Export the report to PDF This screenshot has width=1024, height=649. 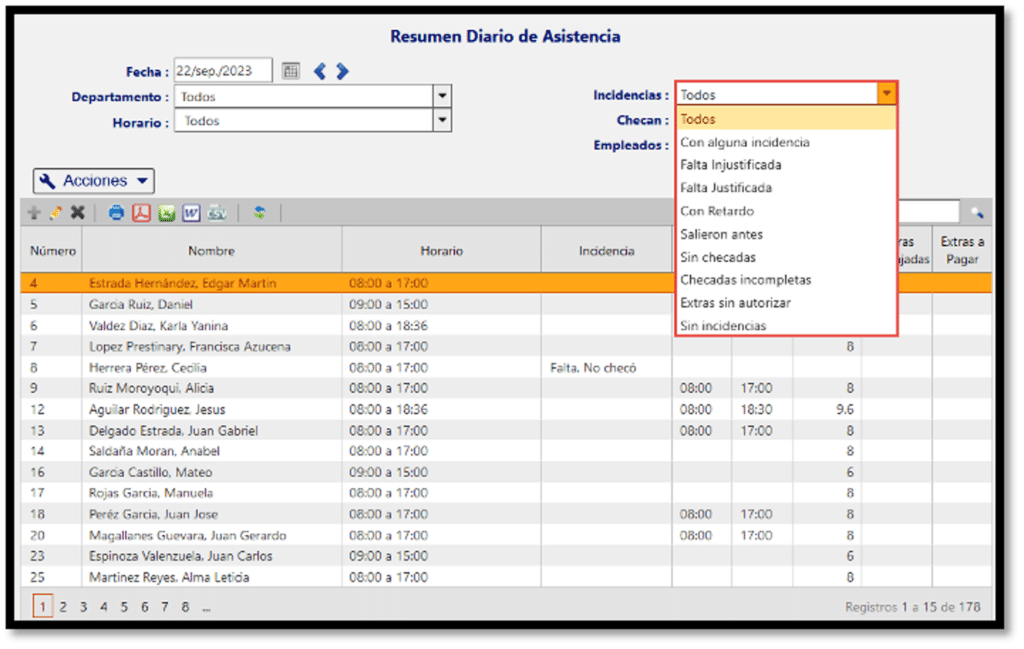141,213
